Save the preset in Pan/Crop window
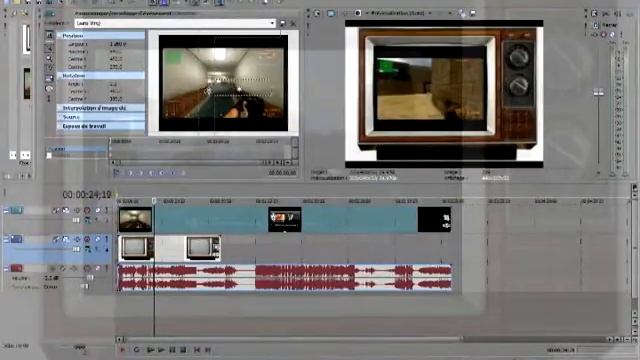The height and width of the screenshot is (360, 640). coord(283,24)
